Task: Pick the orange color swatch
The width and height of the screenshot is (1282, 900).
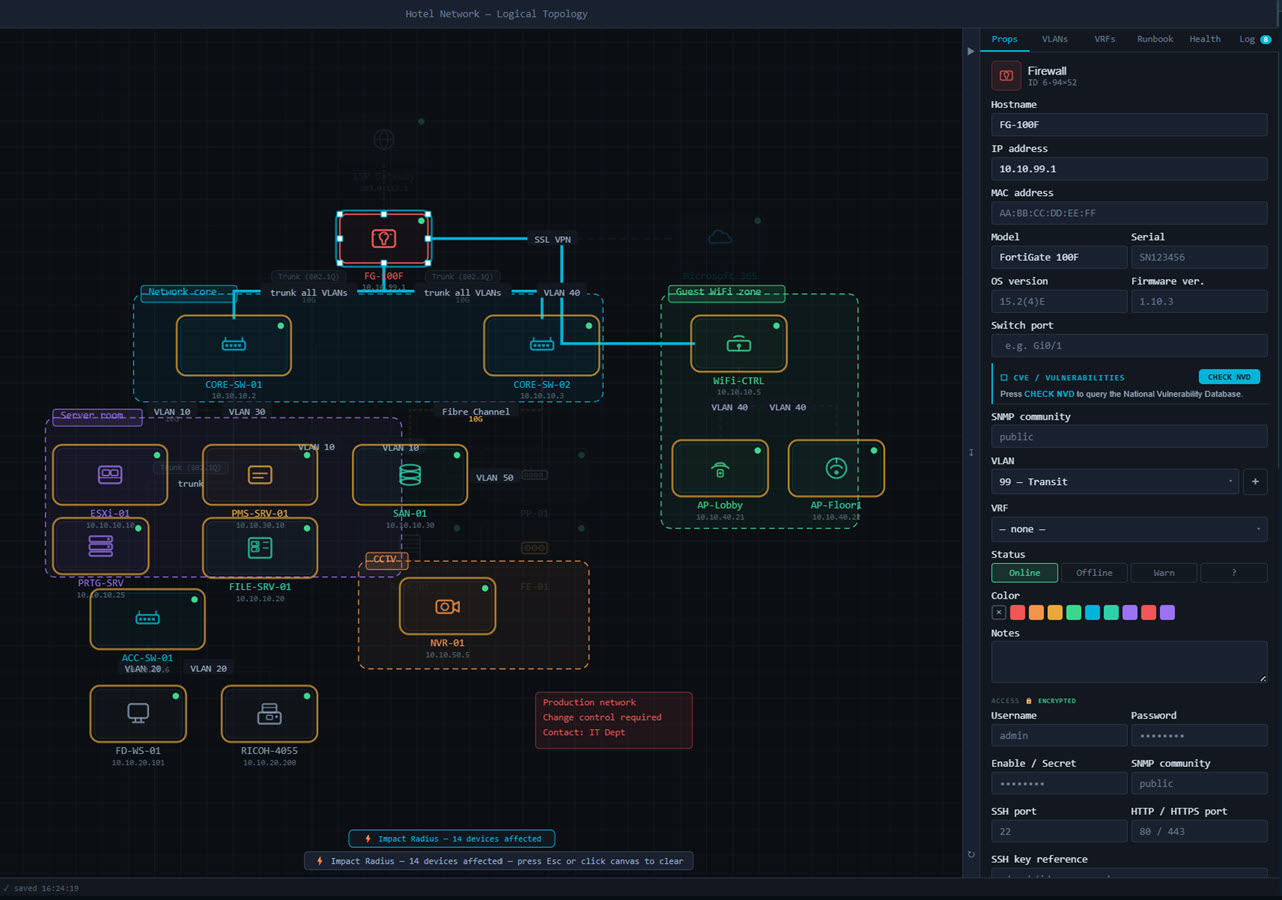Action: coord(1036,612)
